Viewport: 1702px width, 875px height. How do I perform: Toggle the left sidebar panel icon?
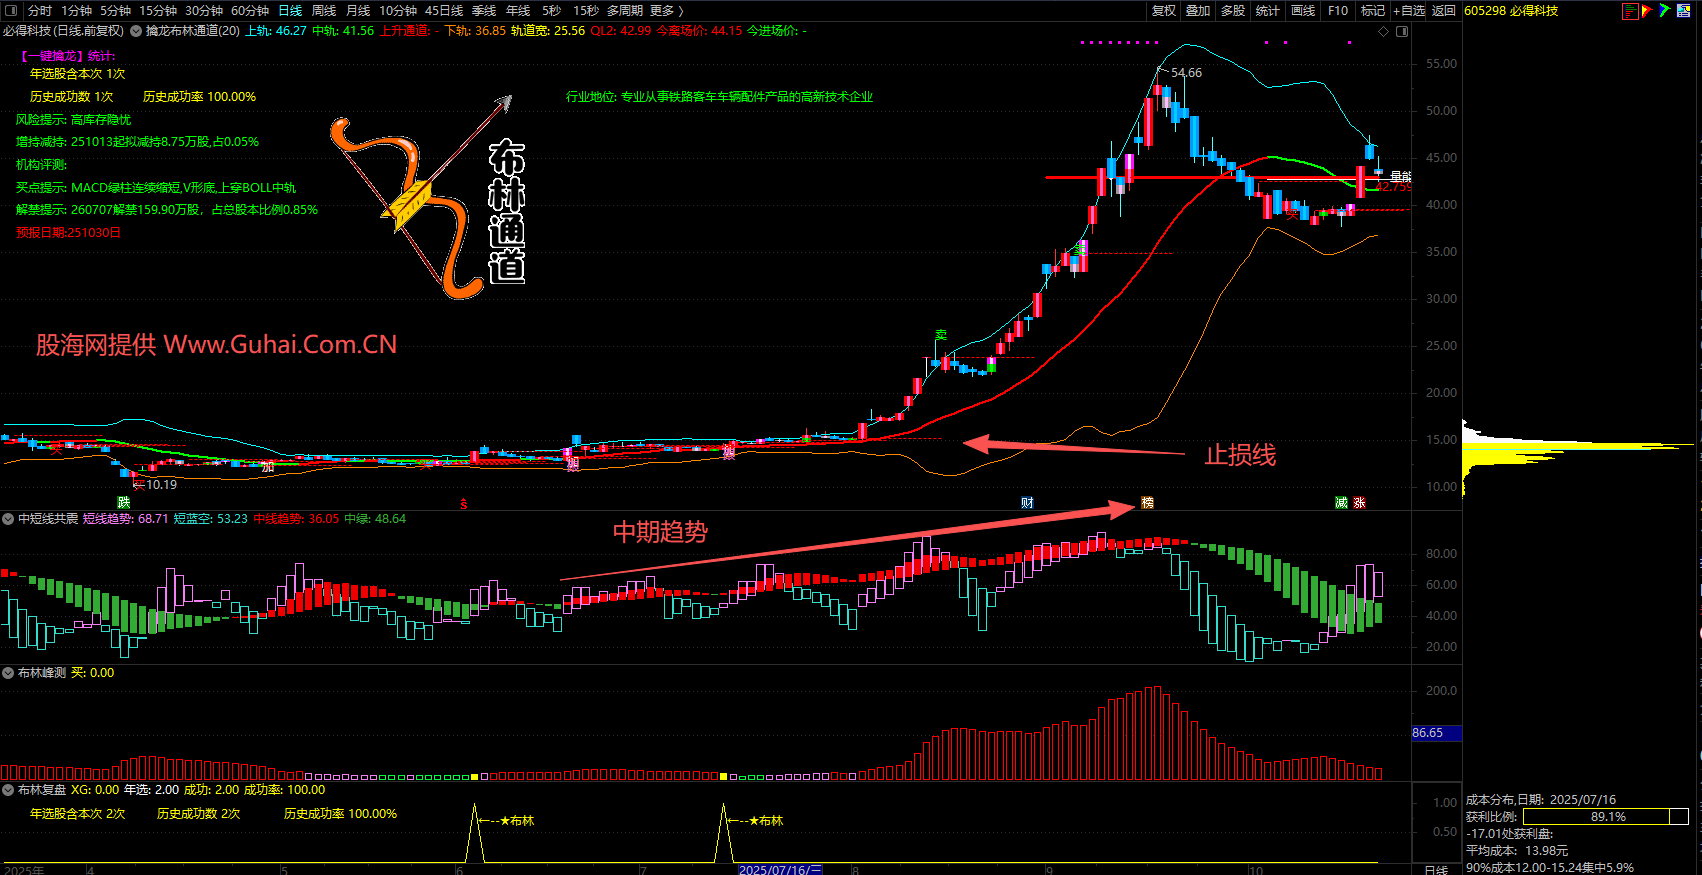11,11
